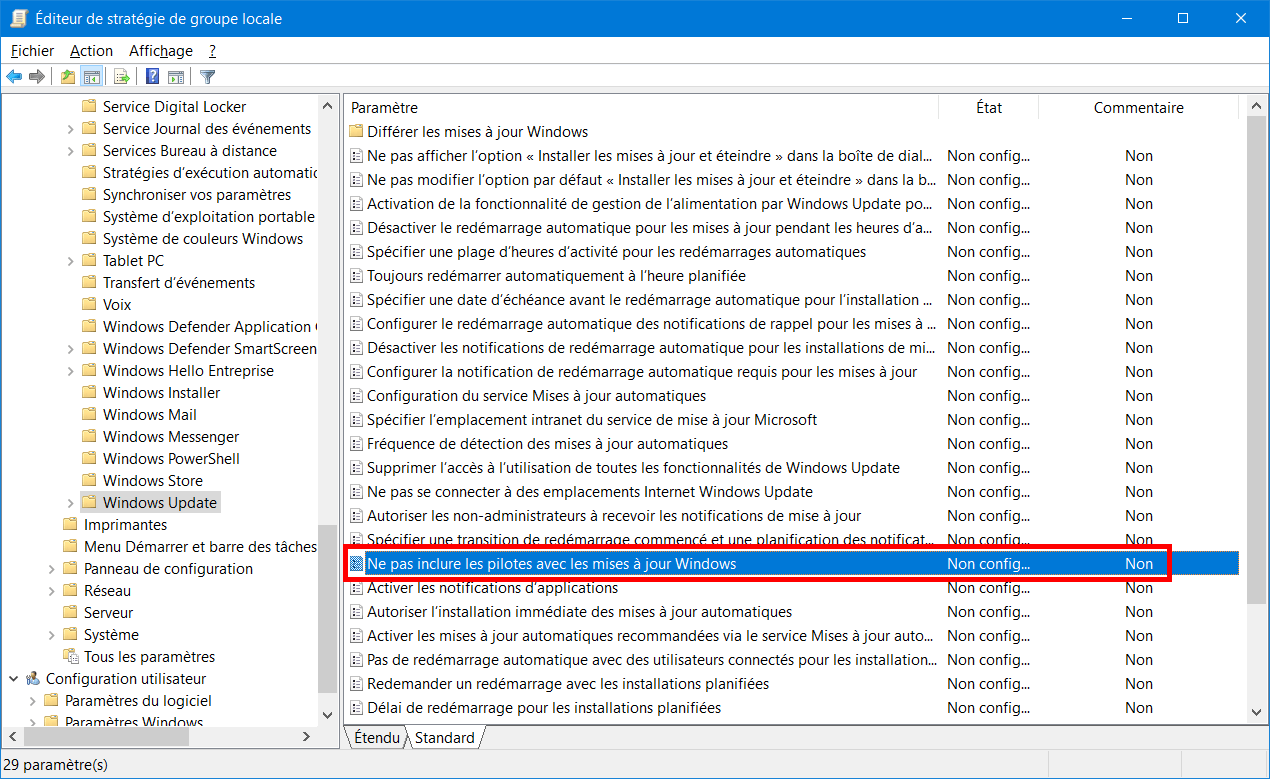1270x779 pixels.
Task: Expand the Windows Update tree node
Action: point(70,503)
